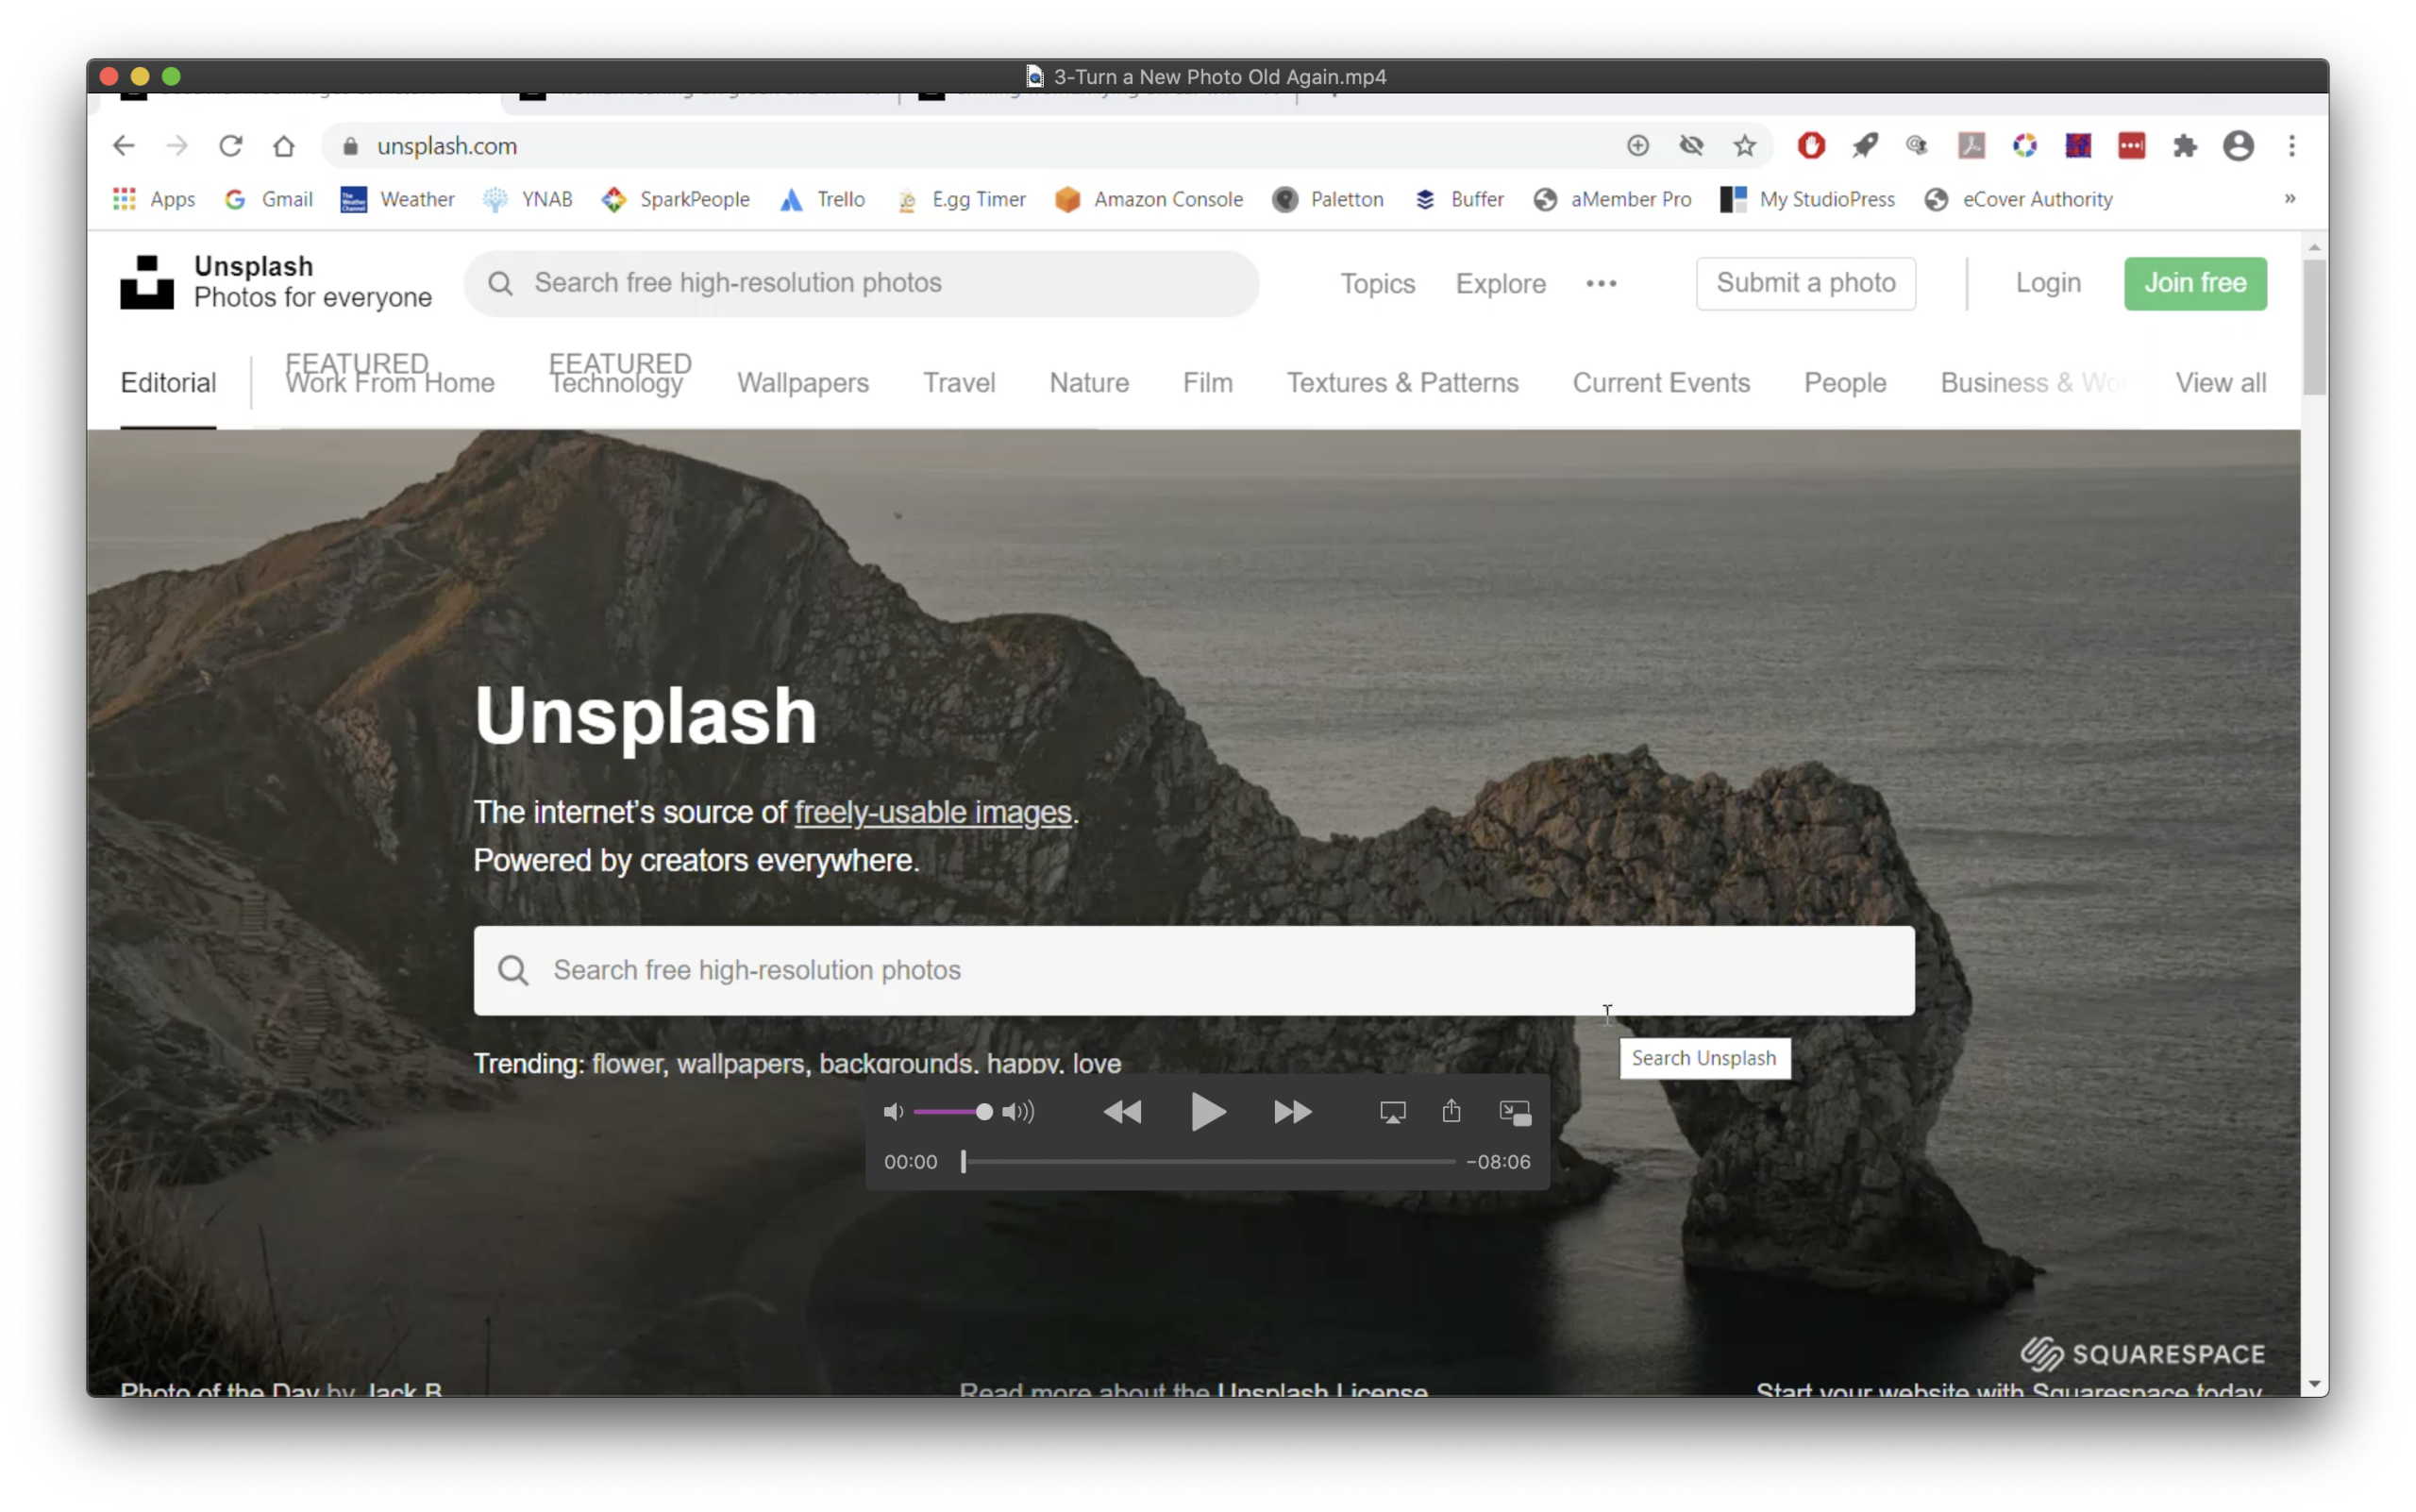Bookmark this page with the star icon

pyautogui.click(x=1744, y=146)
